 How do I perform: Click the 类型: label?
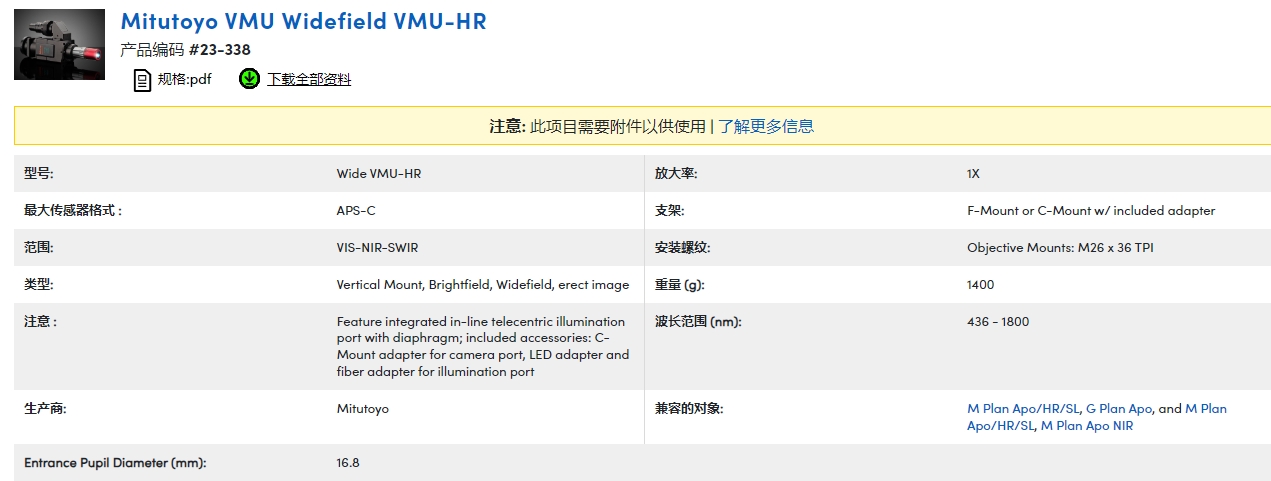(x=39, y=285)
